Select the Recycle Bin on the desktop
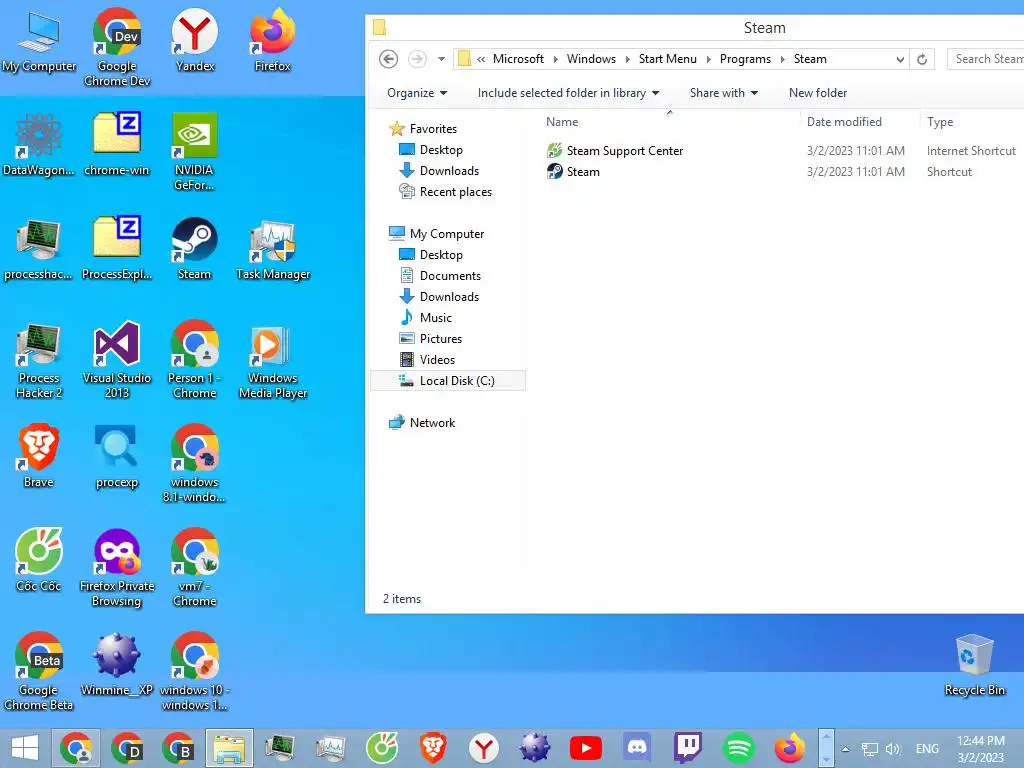Image resolution: width=1024 pixels, height=768 pixels. 974,665
